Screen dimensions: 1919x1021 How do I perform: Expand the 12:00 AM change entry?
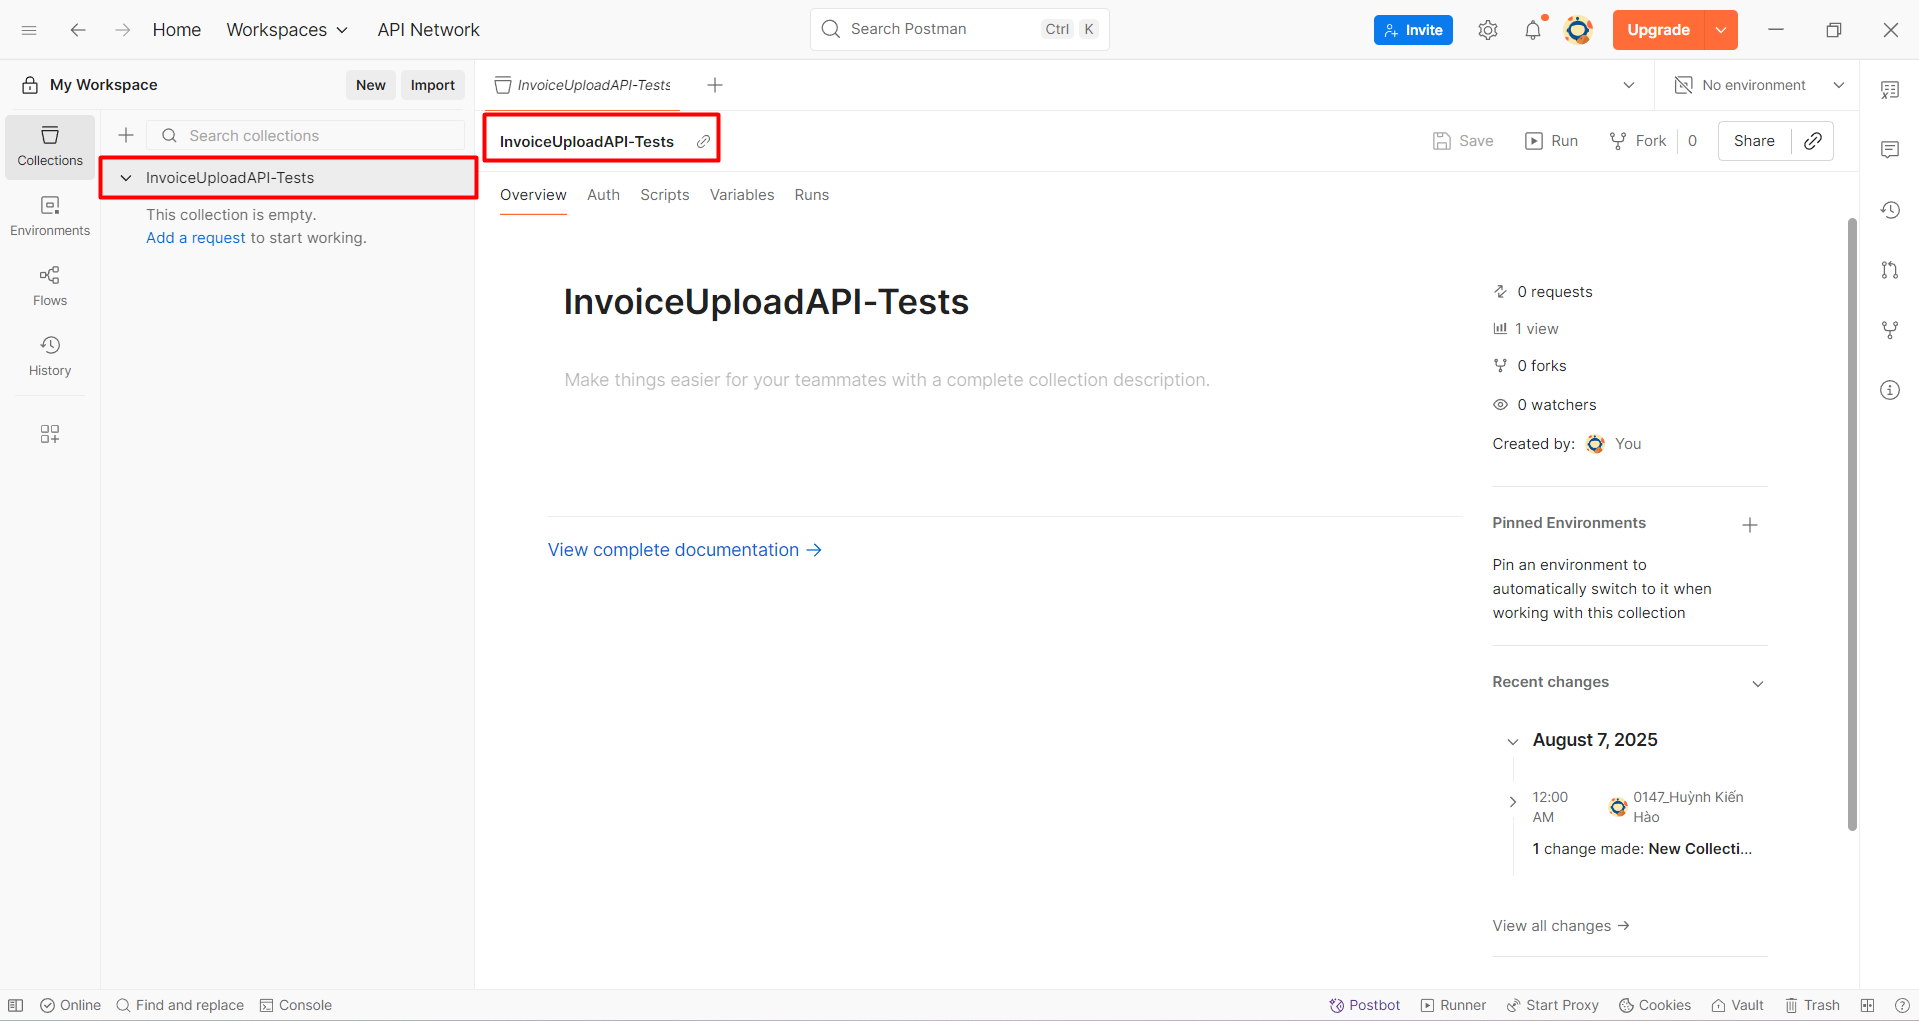[x=1512, y=801]
